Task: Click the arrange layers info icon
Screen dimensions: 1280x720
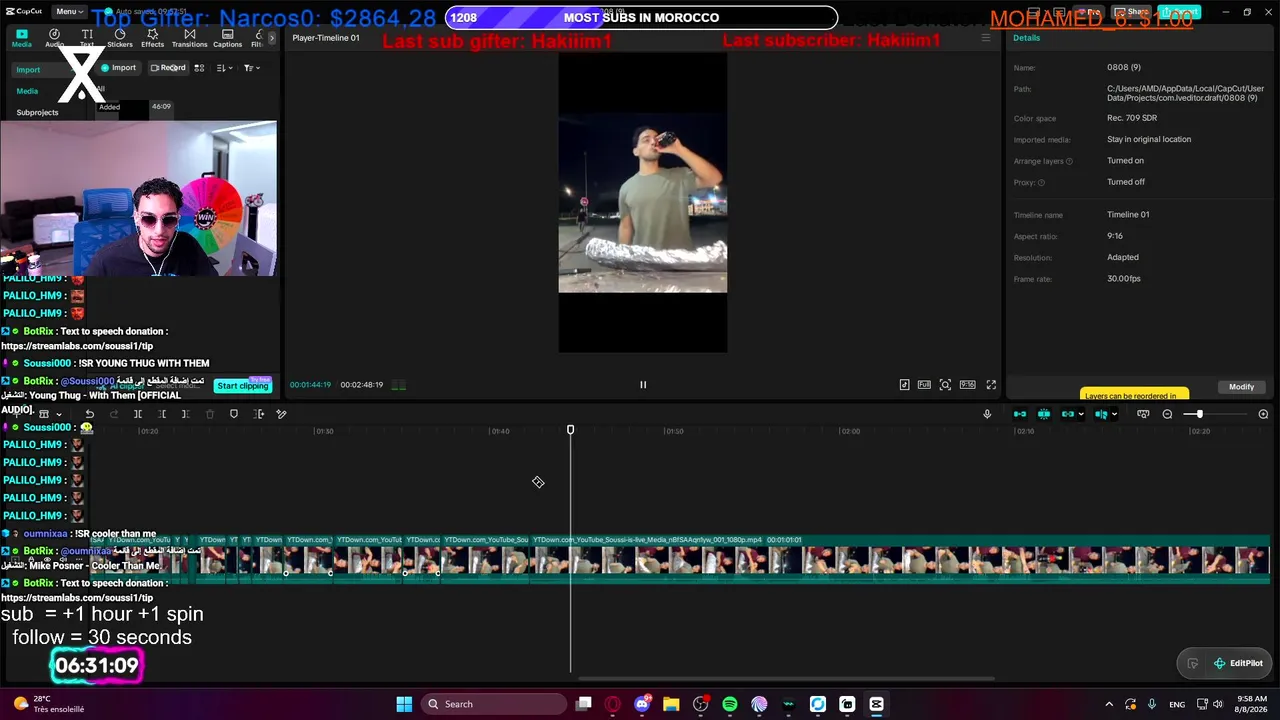Action: (x=1069, y=161)
